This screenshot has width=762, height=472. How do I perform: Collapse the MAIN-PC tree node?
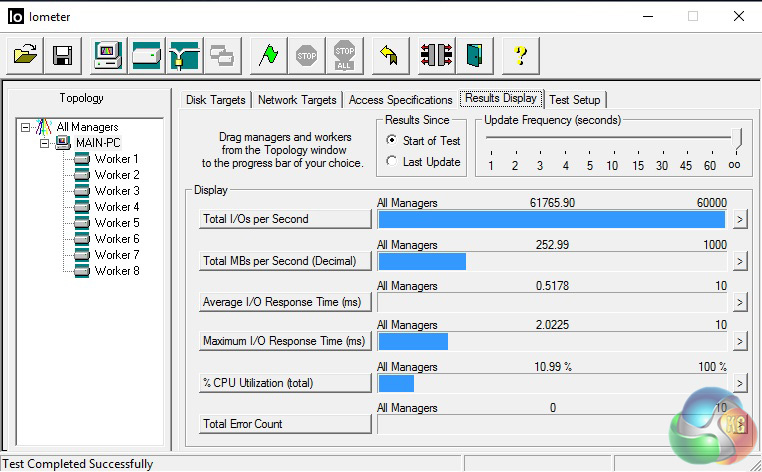44,143
